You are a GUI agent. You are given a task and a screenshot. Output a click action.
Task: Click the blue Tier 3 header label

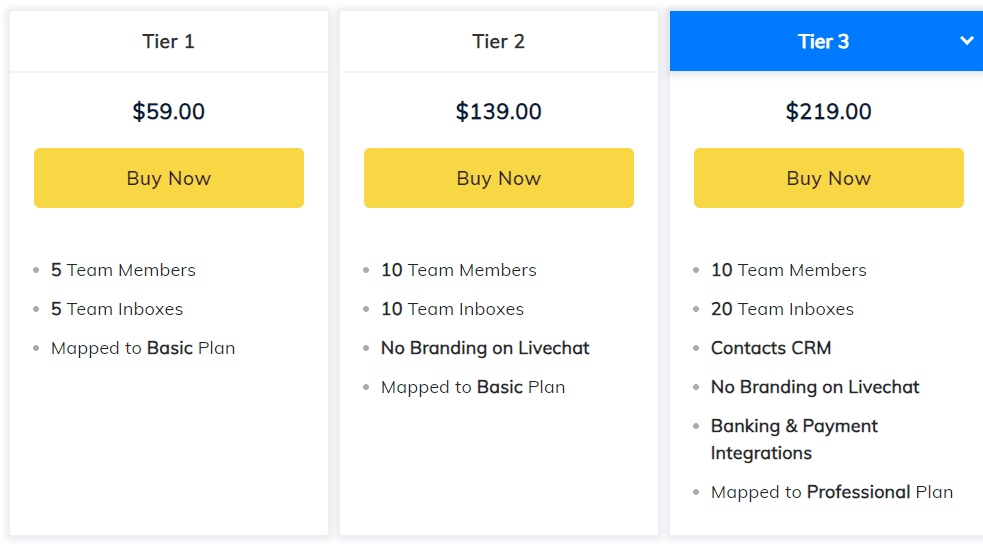[823, 41]
